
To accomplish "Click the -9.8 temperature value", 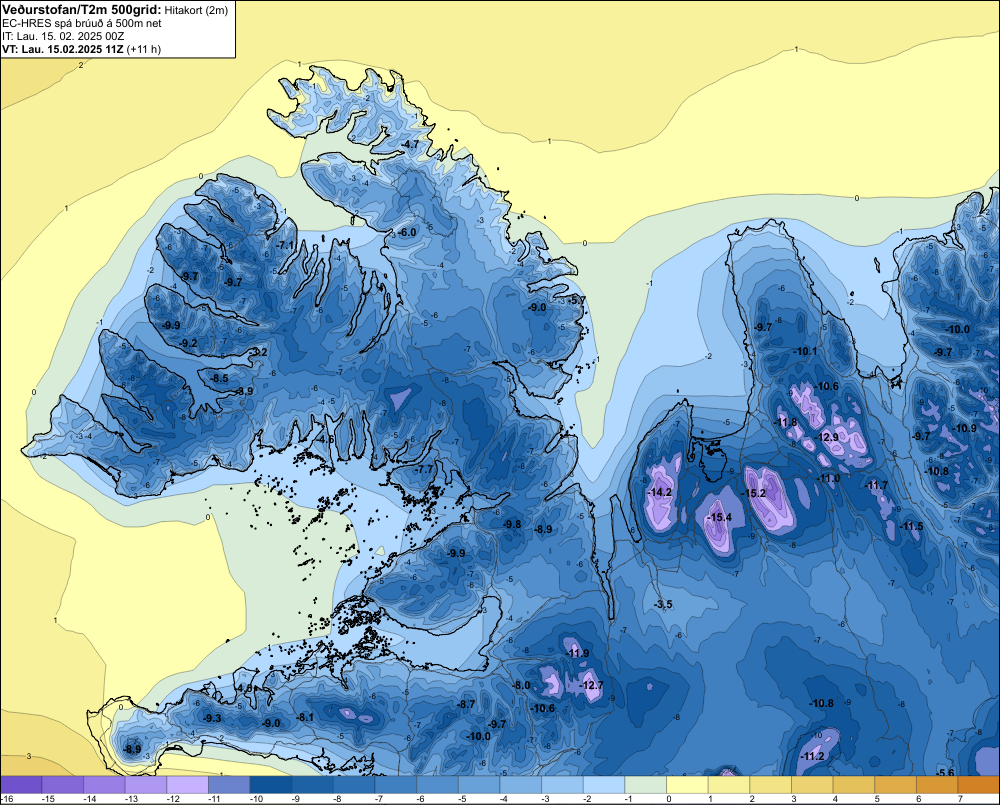I will 512,524.
